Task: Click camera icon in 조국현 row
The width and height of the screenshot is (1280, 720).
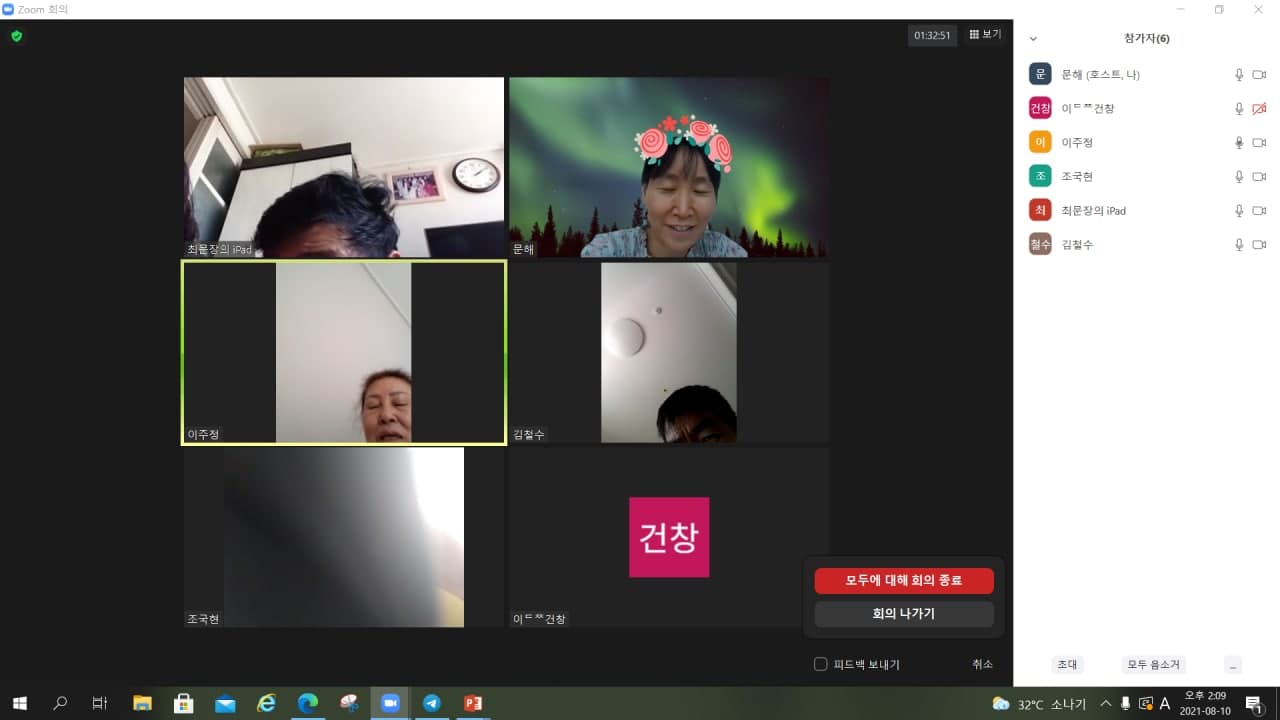Action: point(1259,176)
